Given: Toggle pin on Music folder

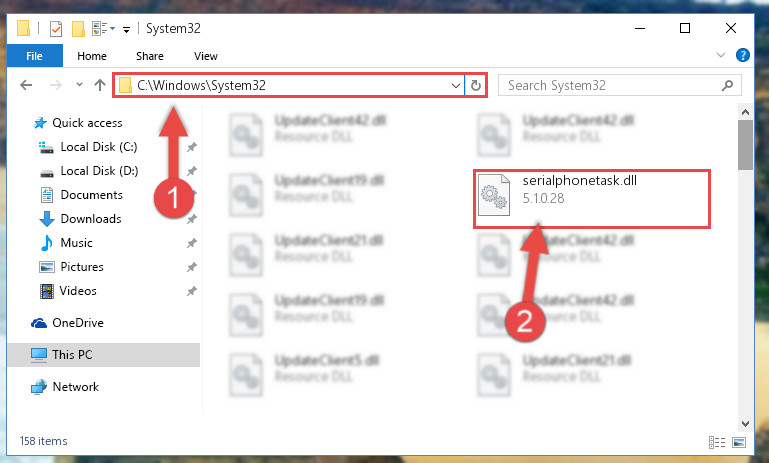Looking at the screenshot, I should (192, 243).
